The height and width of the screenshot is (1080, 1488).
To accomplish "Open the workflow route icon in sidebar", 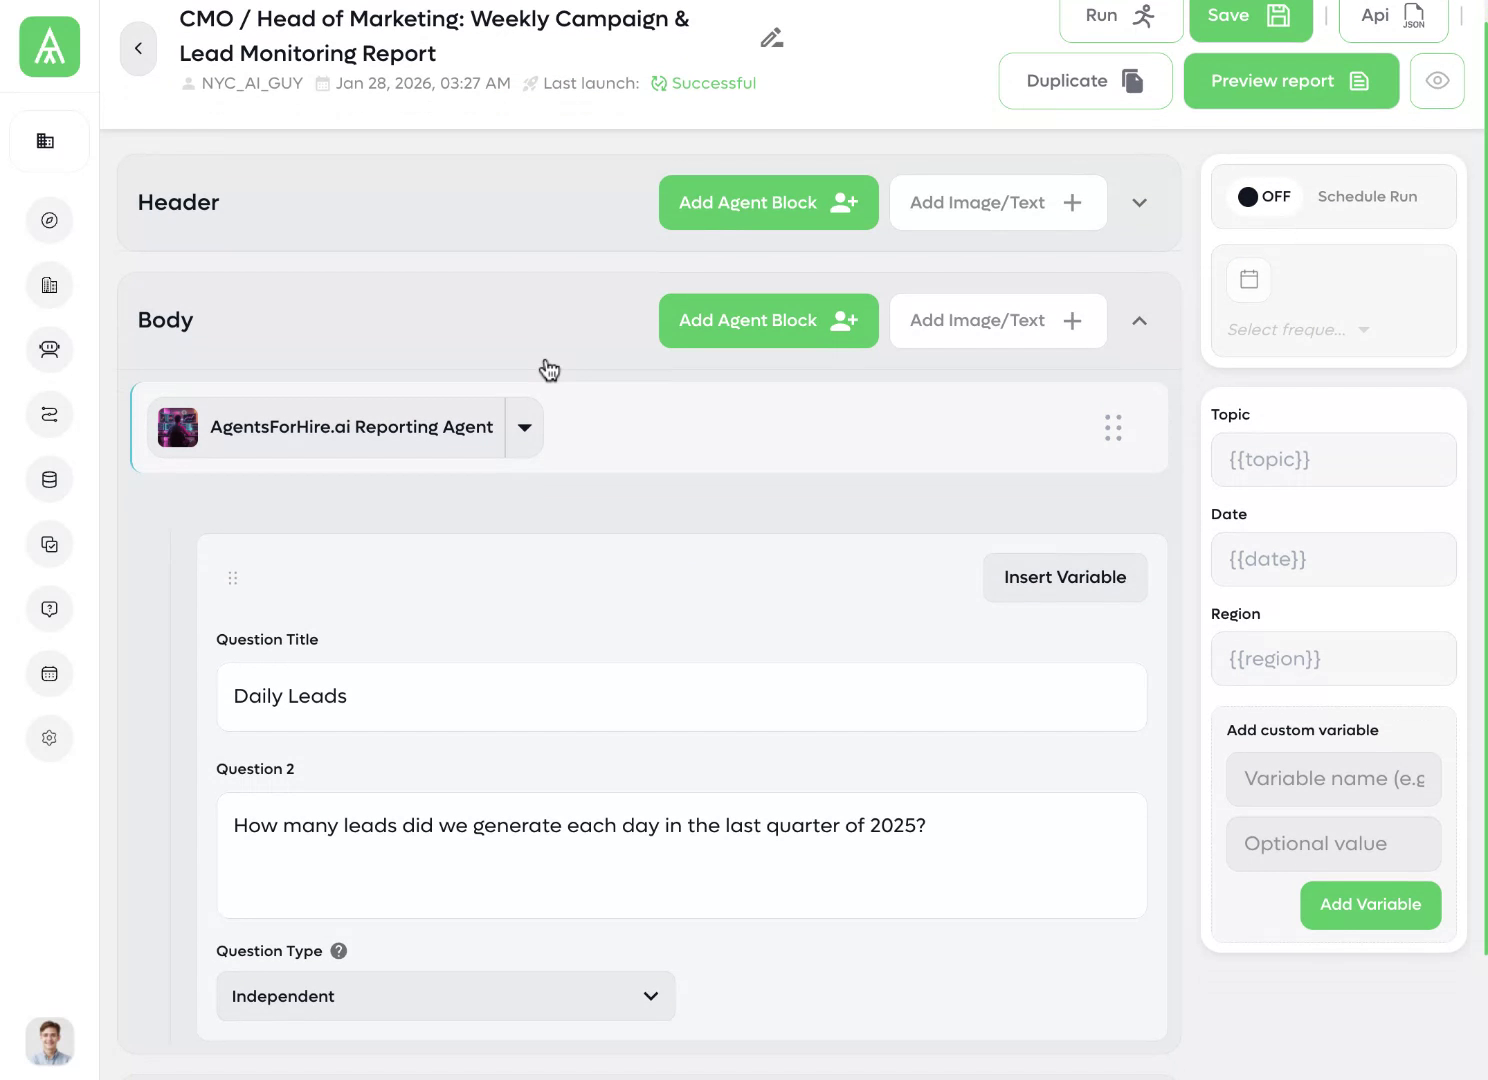I will click(49, 414).
